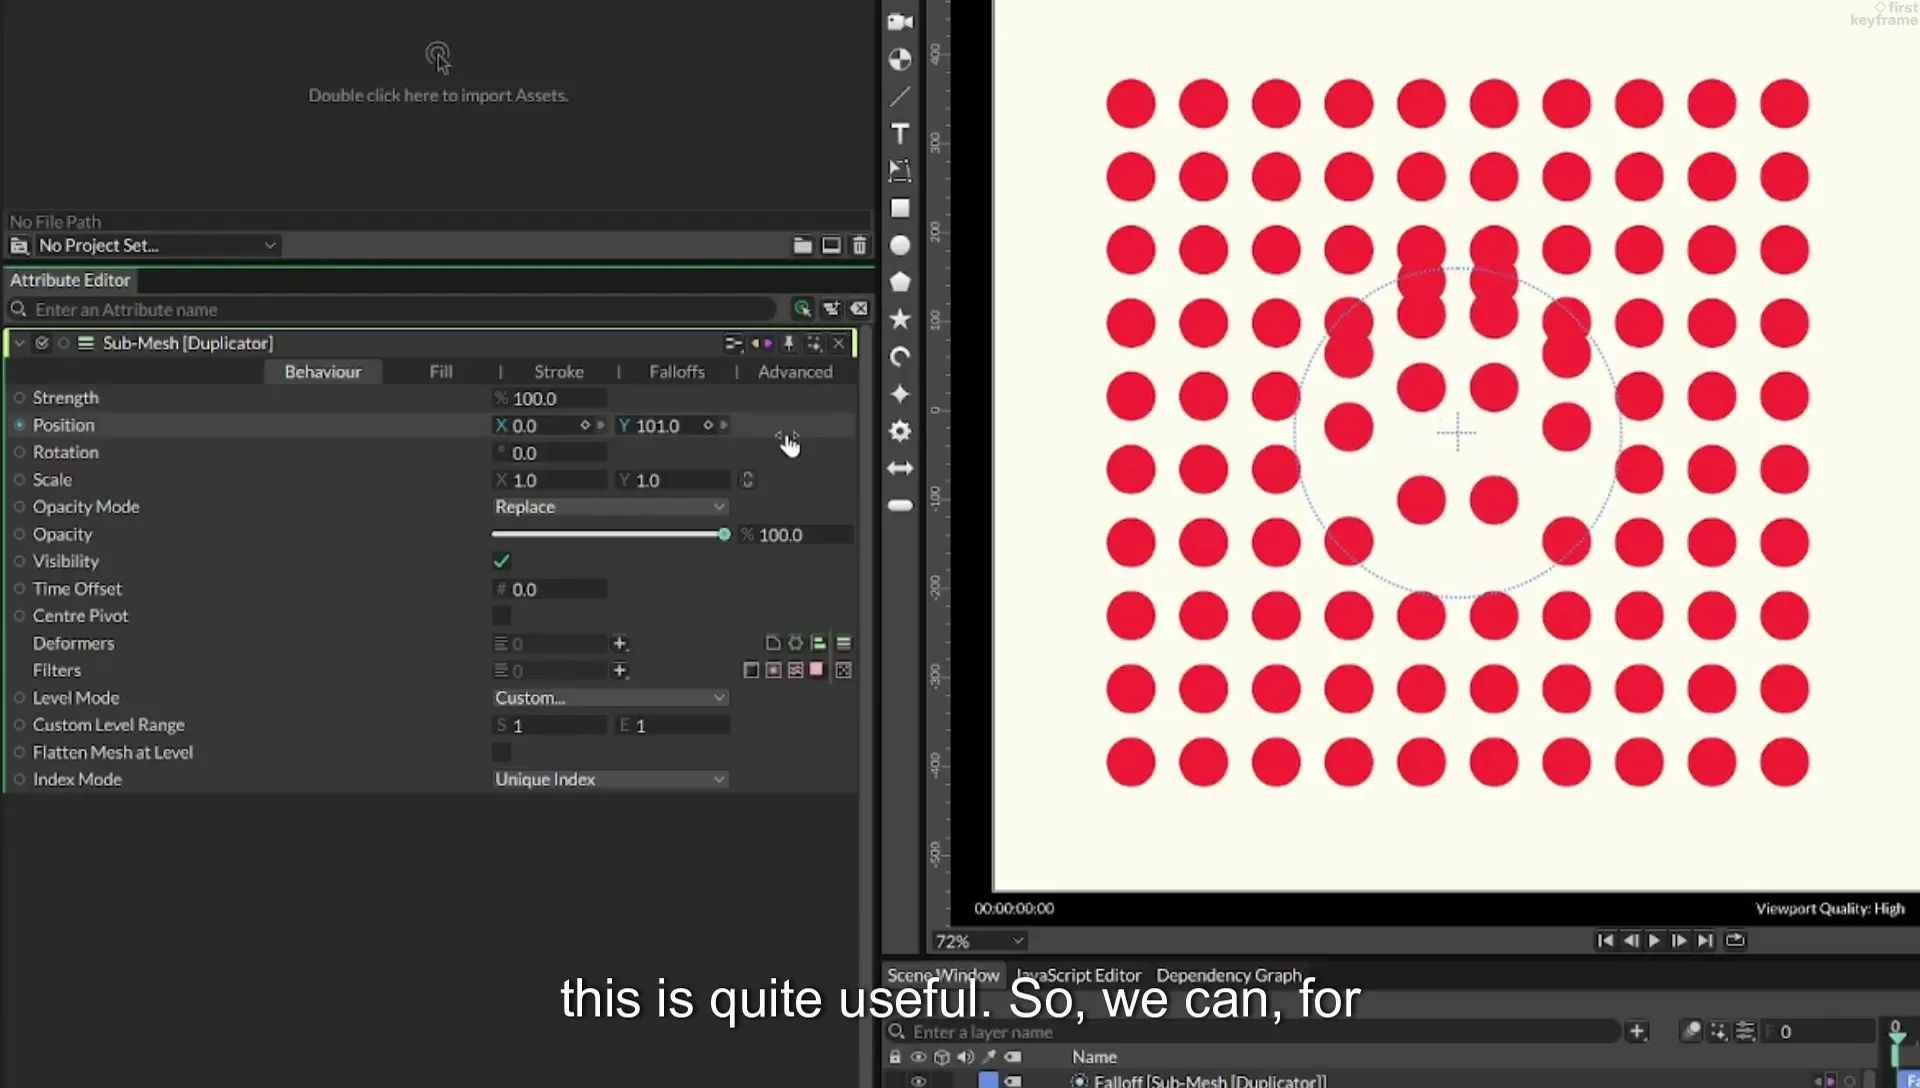Viewport: 1920px width, 1088px height.
Task: Jump to first frame button
Action: tap(1605, 940)
